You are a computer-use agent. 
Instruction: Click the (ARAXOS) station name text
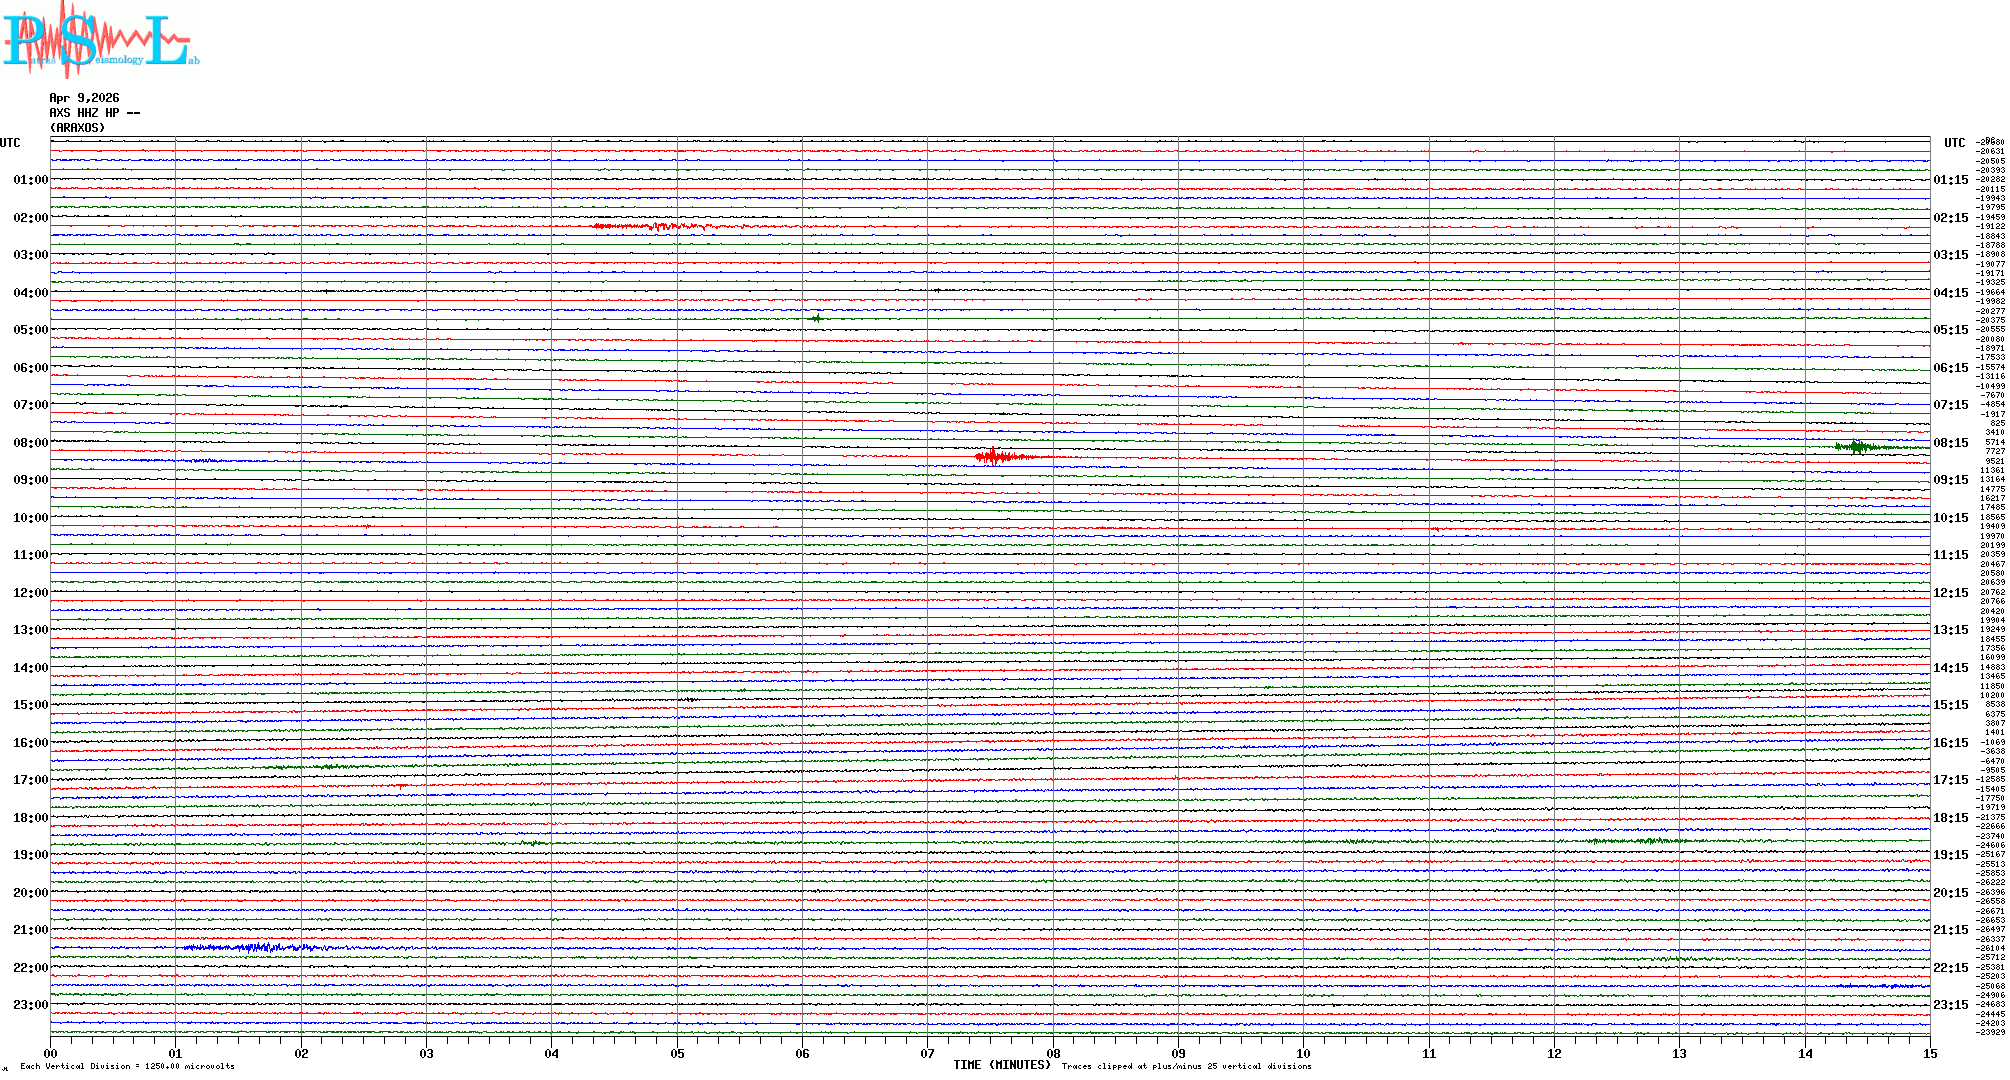point(77,128)
